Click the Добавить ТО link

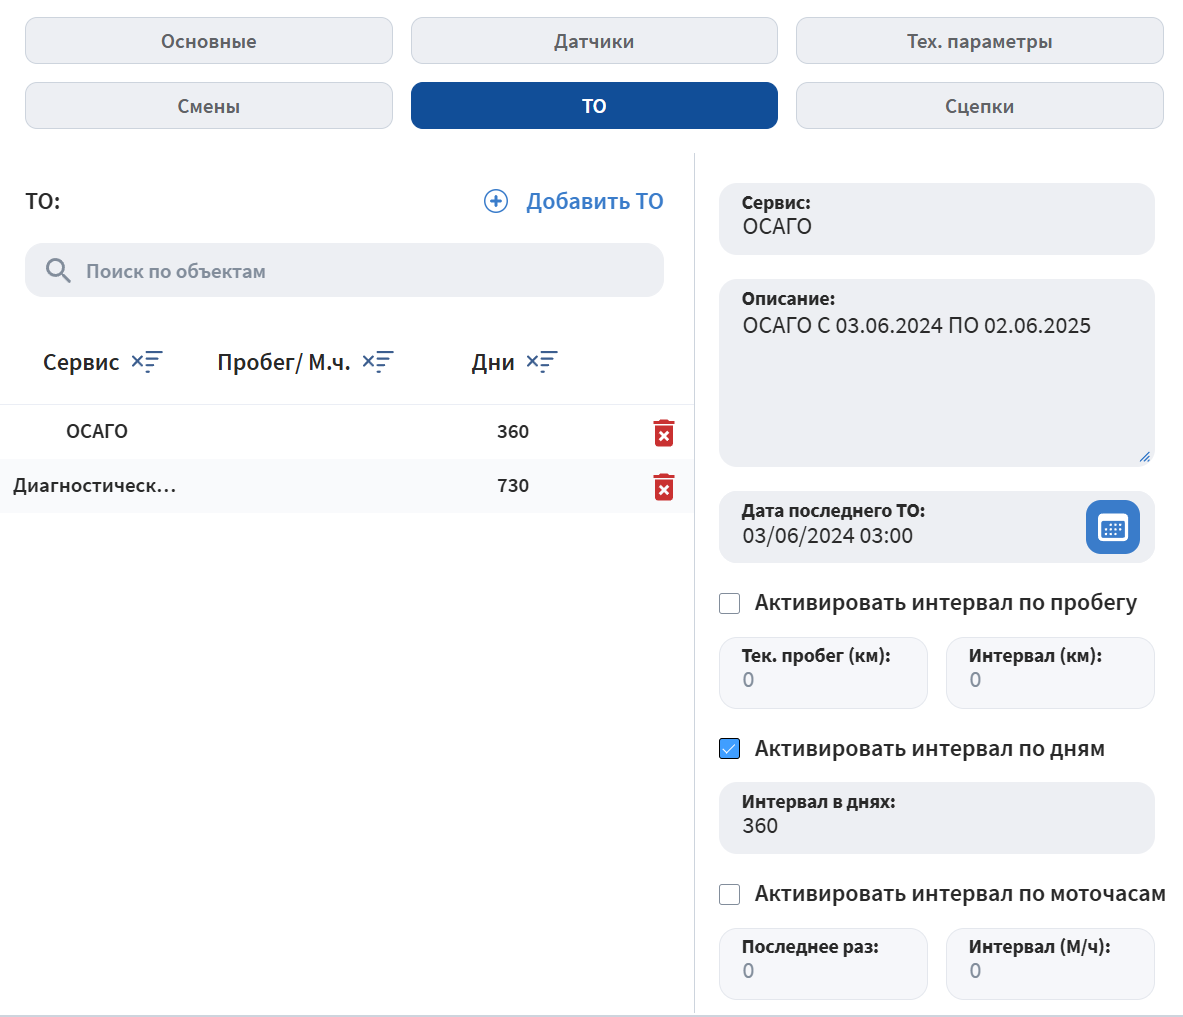tap(594, 201)
